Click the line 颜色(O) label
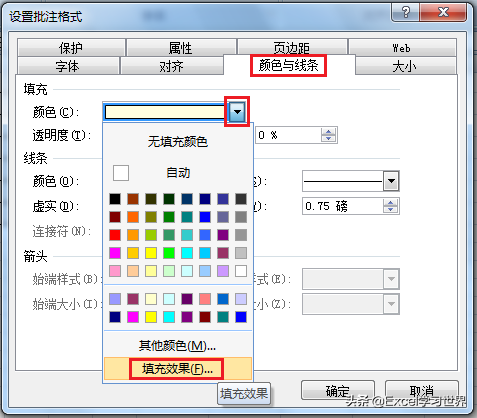Image resolution: width=477 pixels, height=418 pixels. point(56,181)
